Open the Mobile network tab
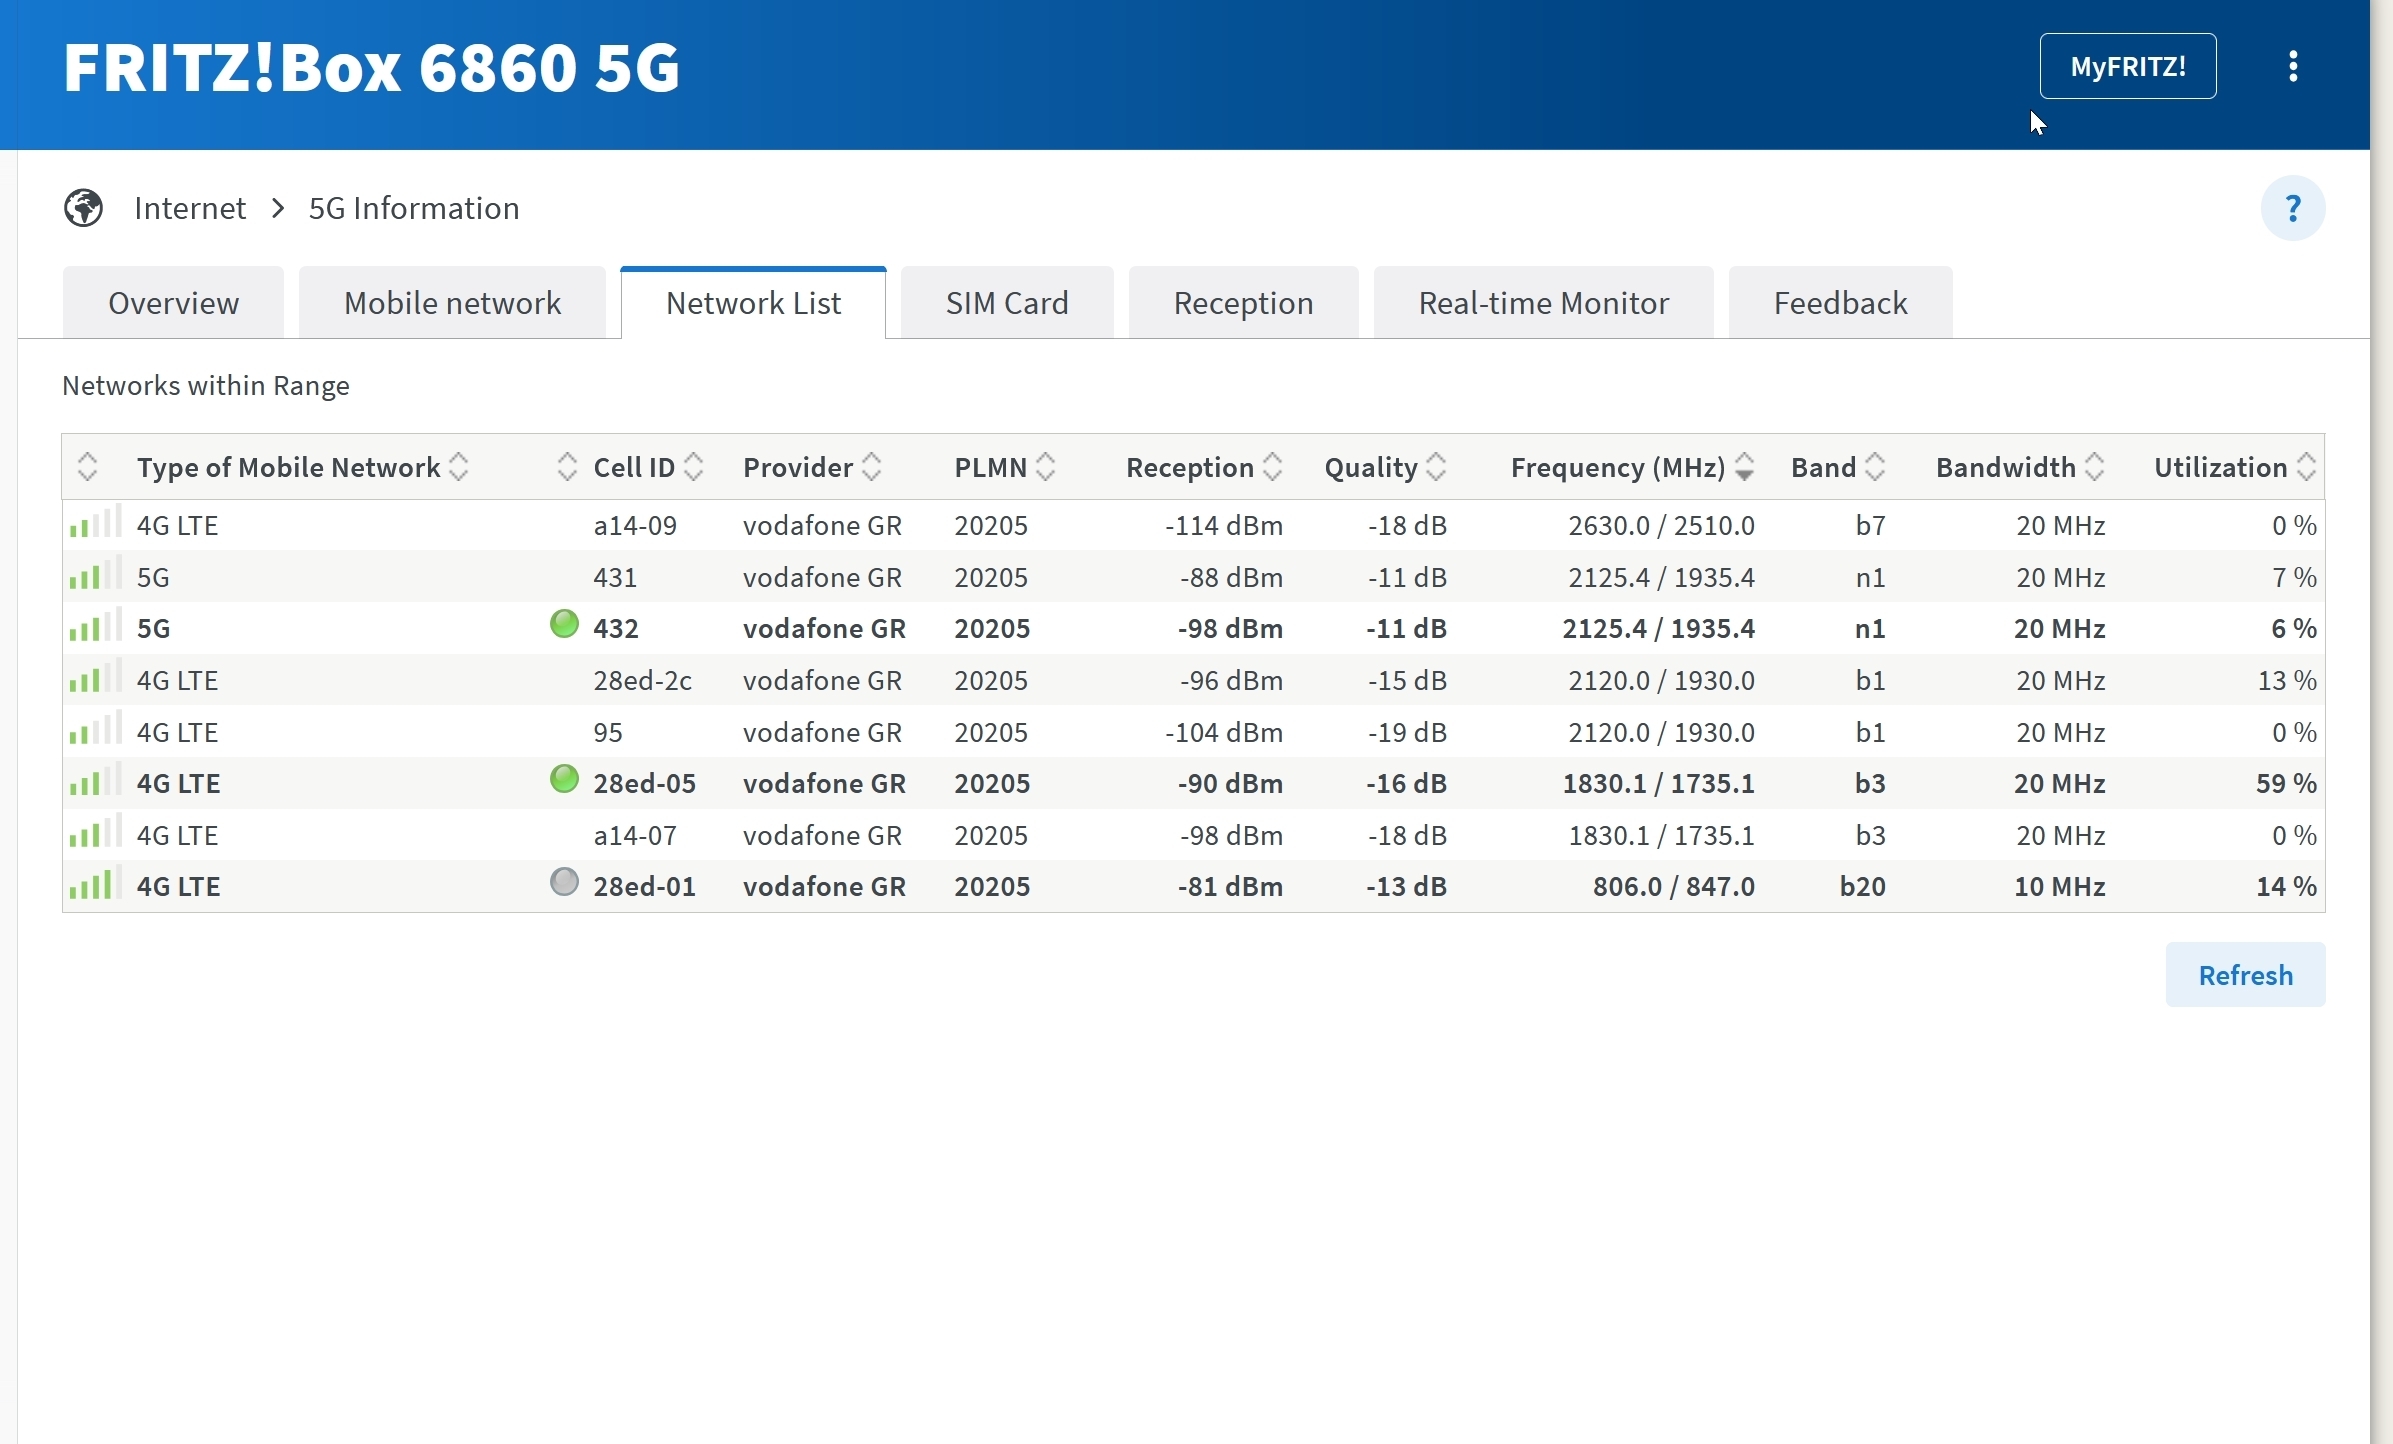 click(x=452, y=303)
